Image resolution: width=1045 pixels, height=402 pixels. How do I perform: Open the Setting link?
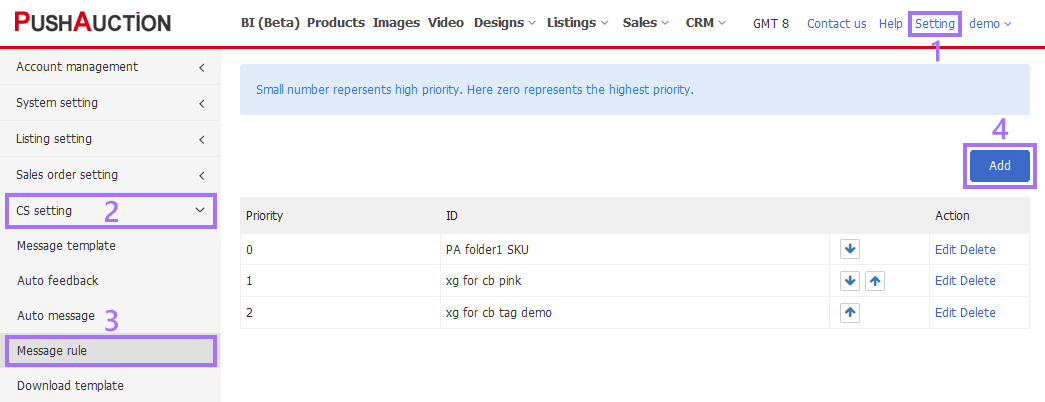pos(935,24)
